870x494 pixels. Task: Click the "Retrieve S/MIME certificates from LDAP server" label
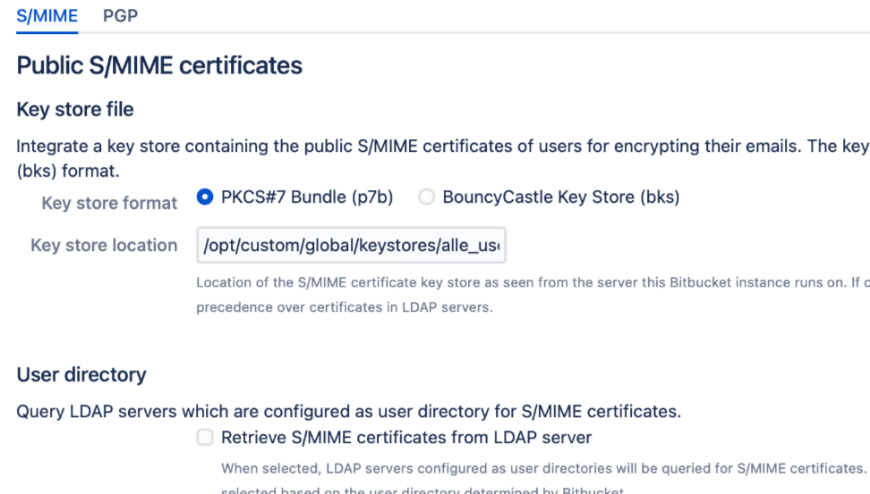click(x=406, y=437)
